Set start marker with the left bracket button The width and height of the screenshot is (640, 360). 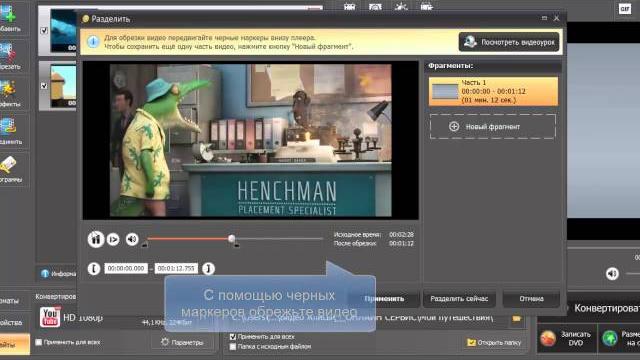[x=94, y=269]
